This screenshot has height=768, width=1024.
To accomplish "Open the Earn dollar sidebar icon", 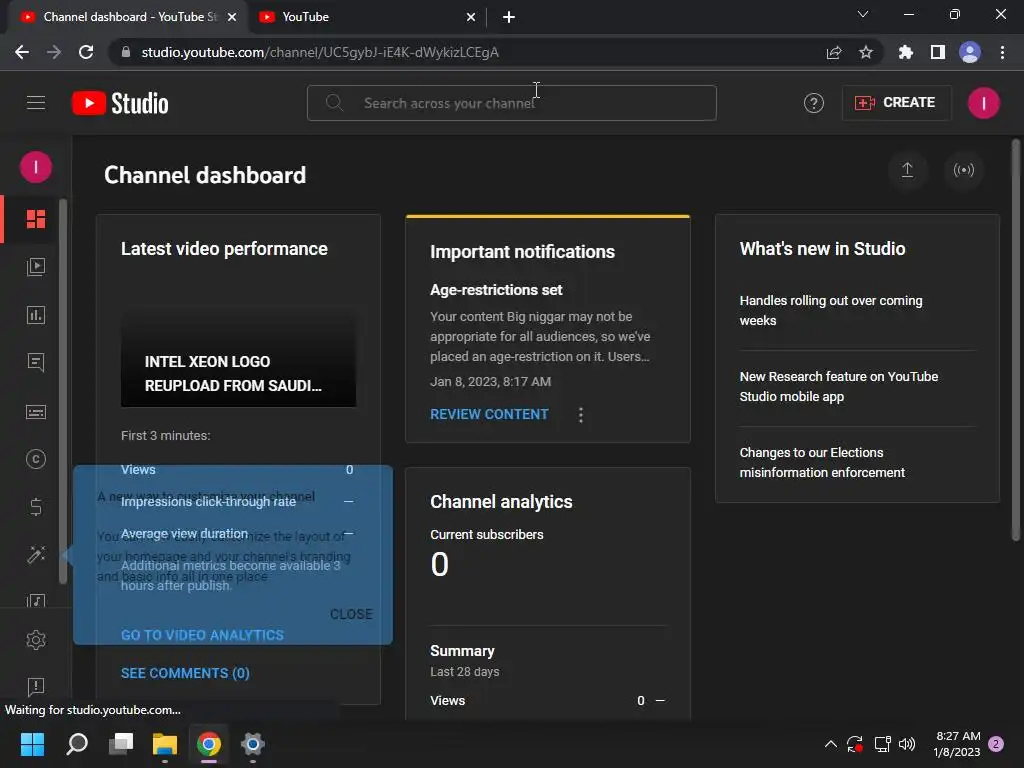I will (36, 507).
